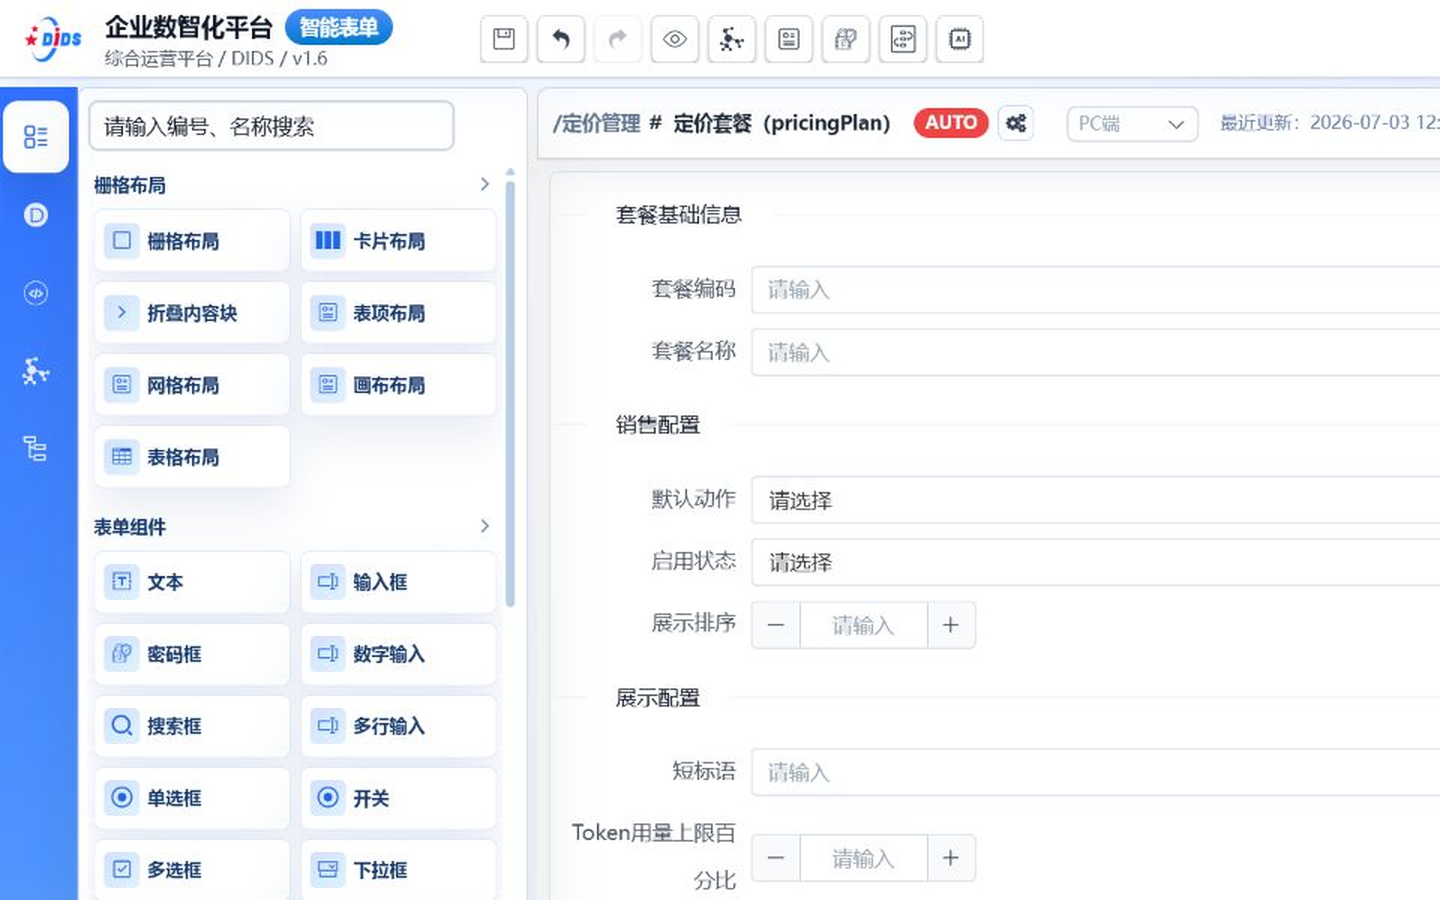1440x900 pixels.
Task: Decrease the 展示排序 value
Action: (x=776, y=625)
